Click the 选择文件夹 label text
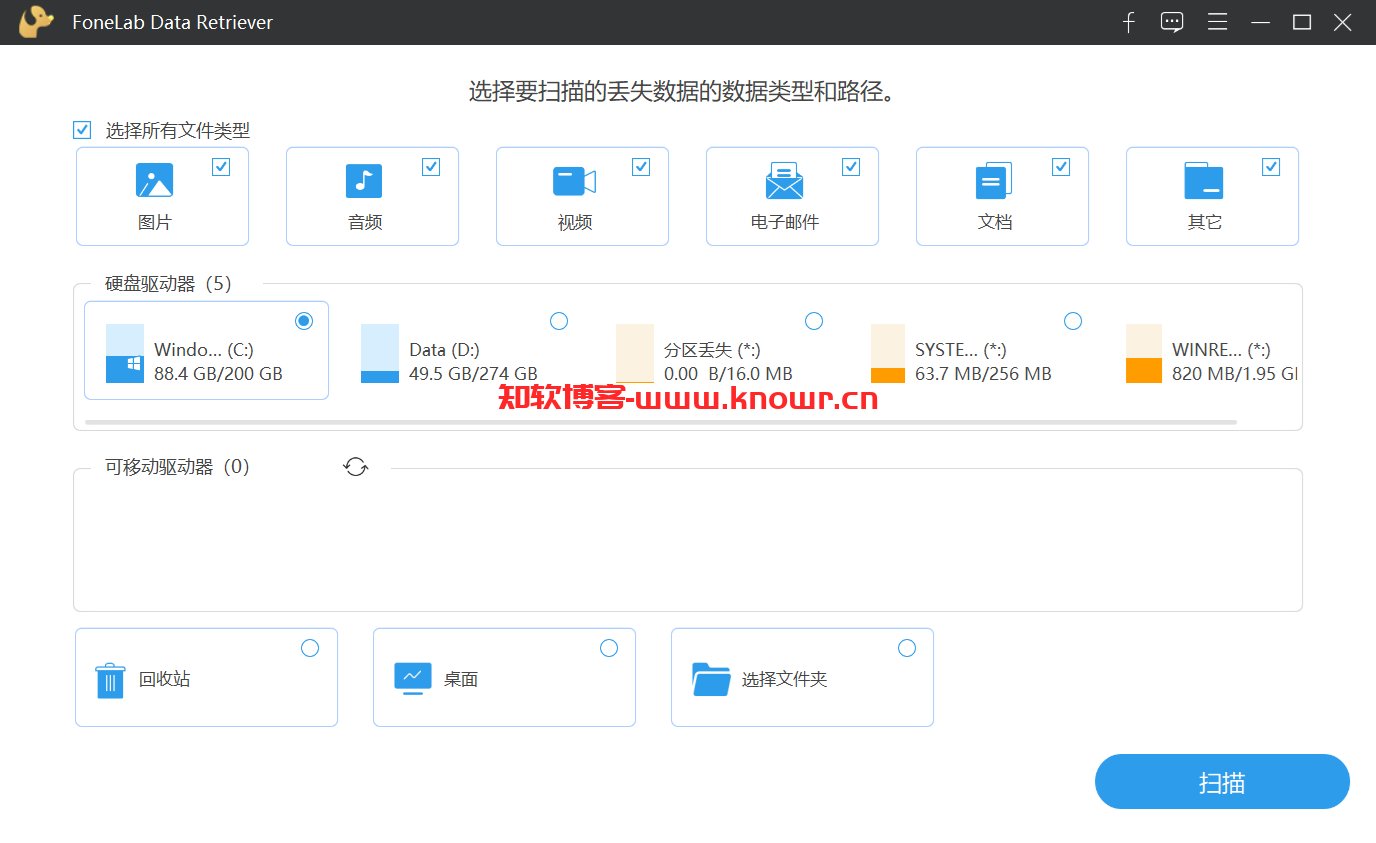This screenshot has width=1376, height=843. (x=784, y=679)
